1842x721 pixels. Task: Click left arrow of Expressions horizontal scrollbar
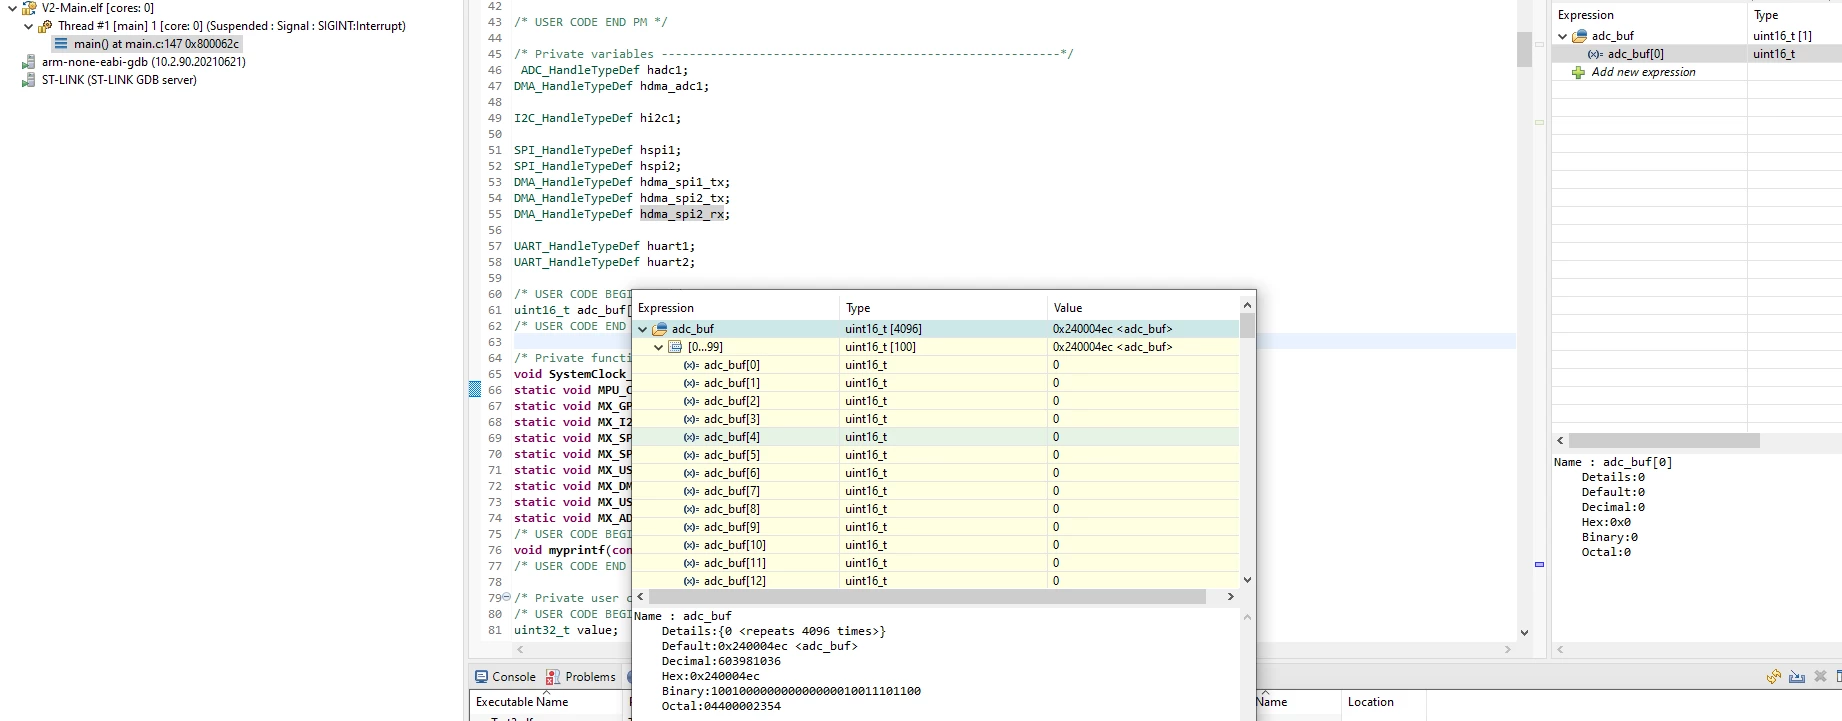(x=1560, y=441)
